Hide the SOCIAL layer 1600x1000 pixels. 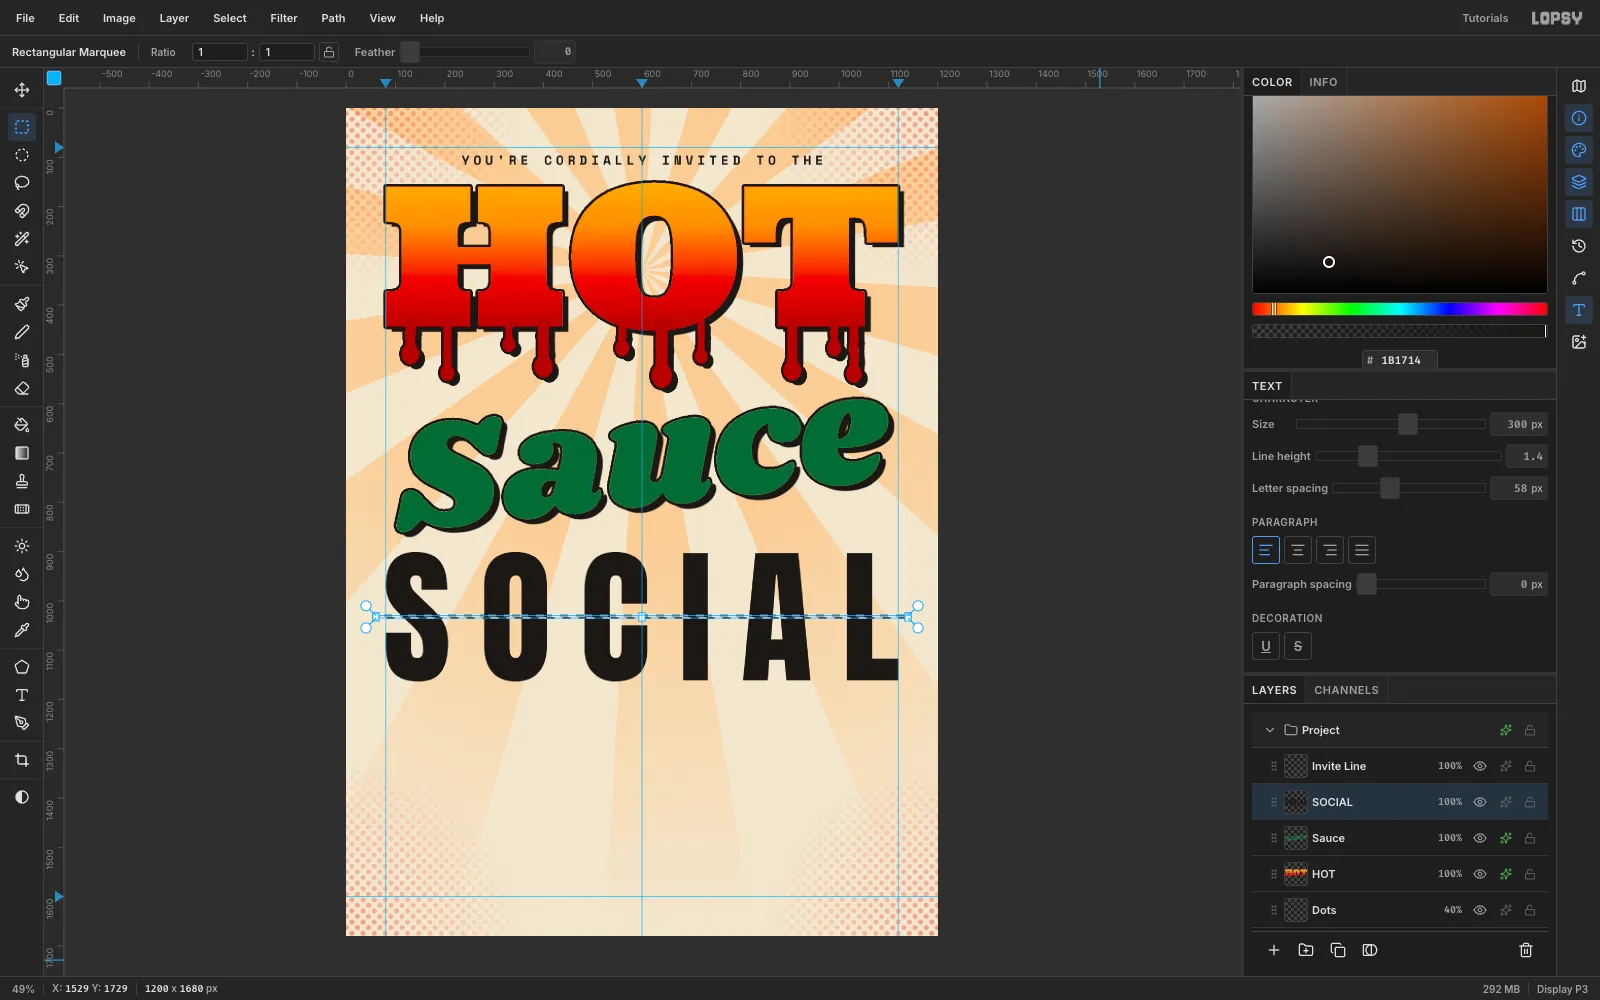1480,802
